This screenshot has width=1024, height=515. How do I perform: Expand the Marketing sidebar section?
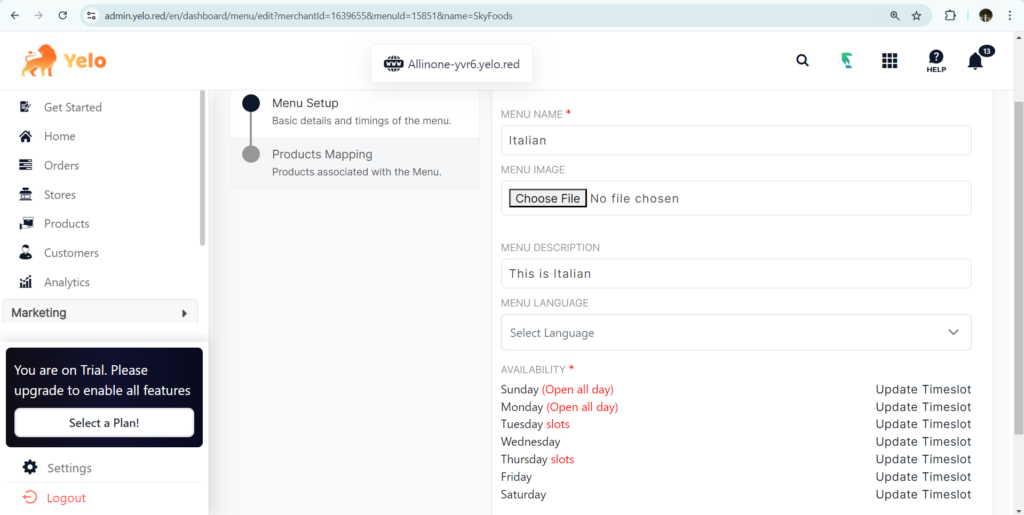100,313
